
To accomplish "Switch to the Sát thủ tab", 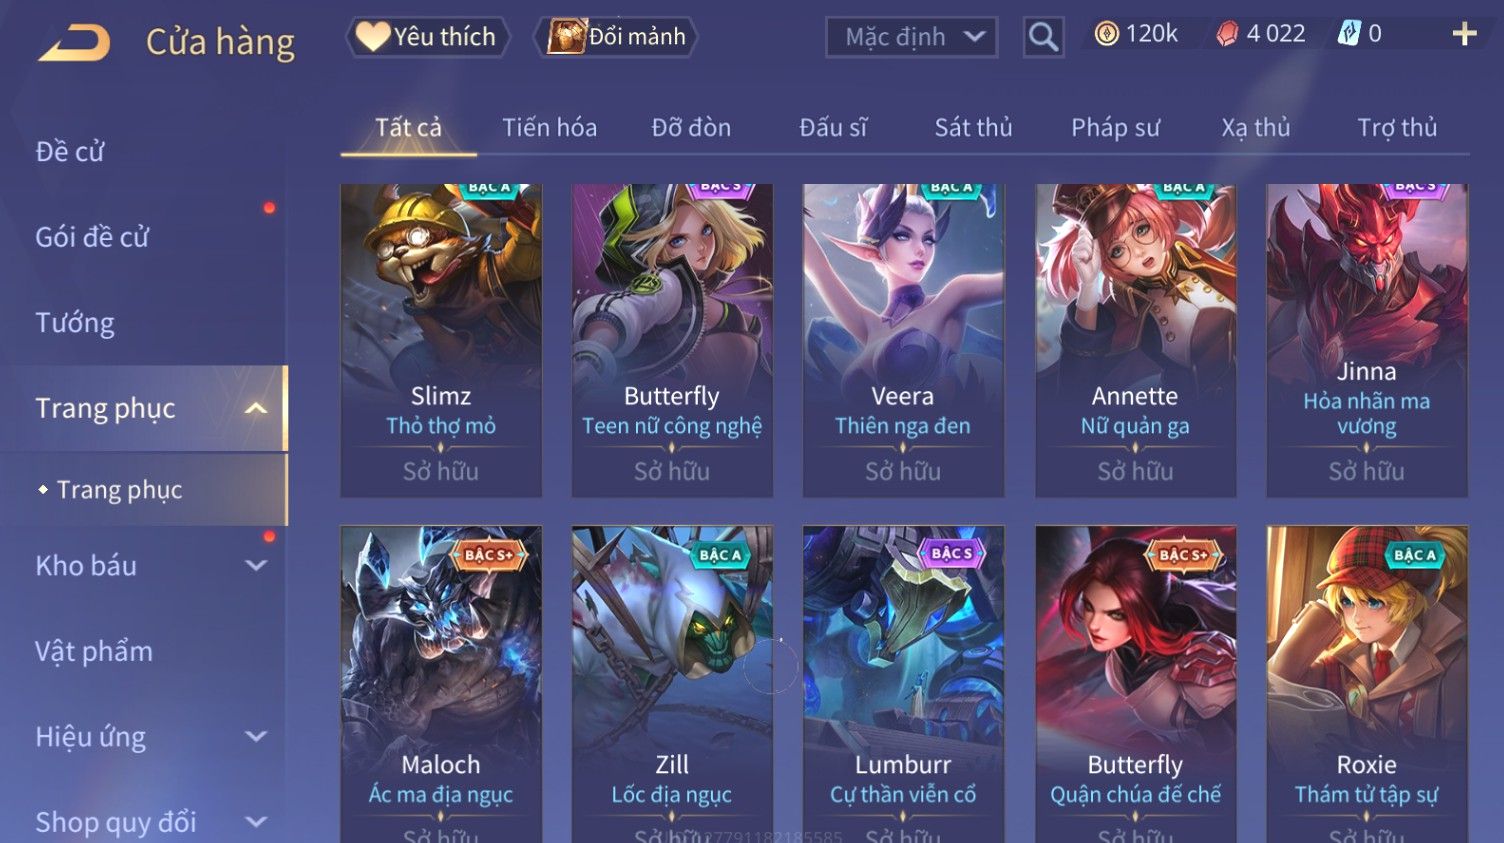I will [x=973, y=128].
